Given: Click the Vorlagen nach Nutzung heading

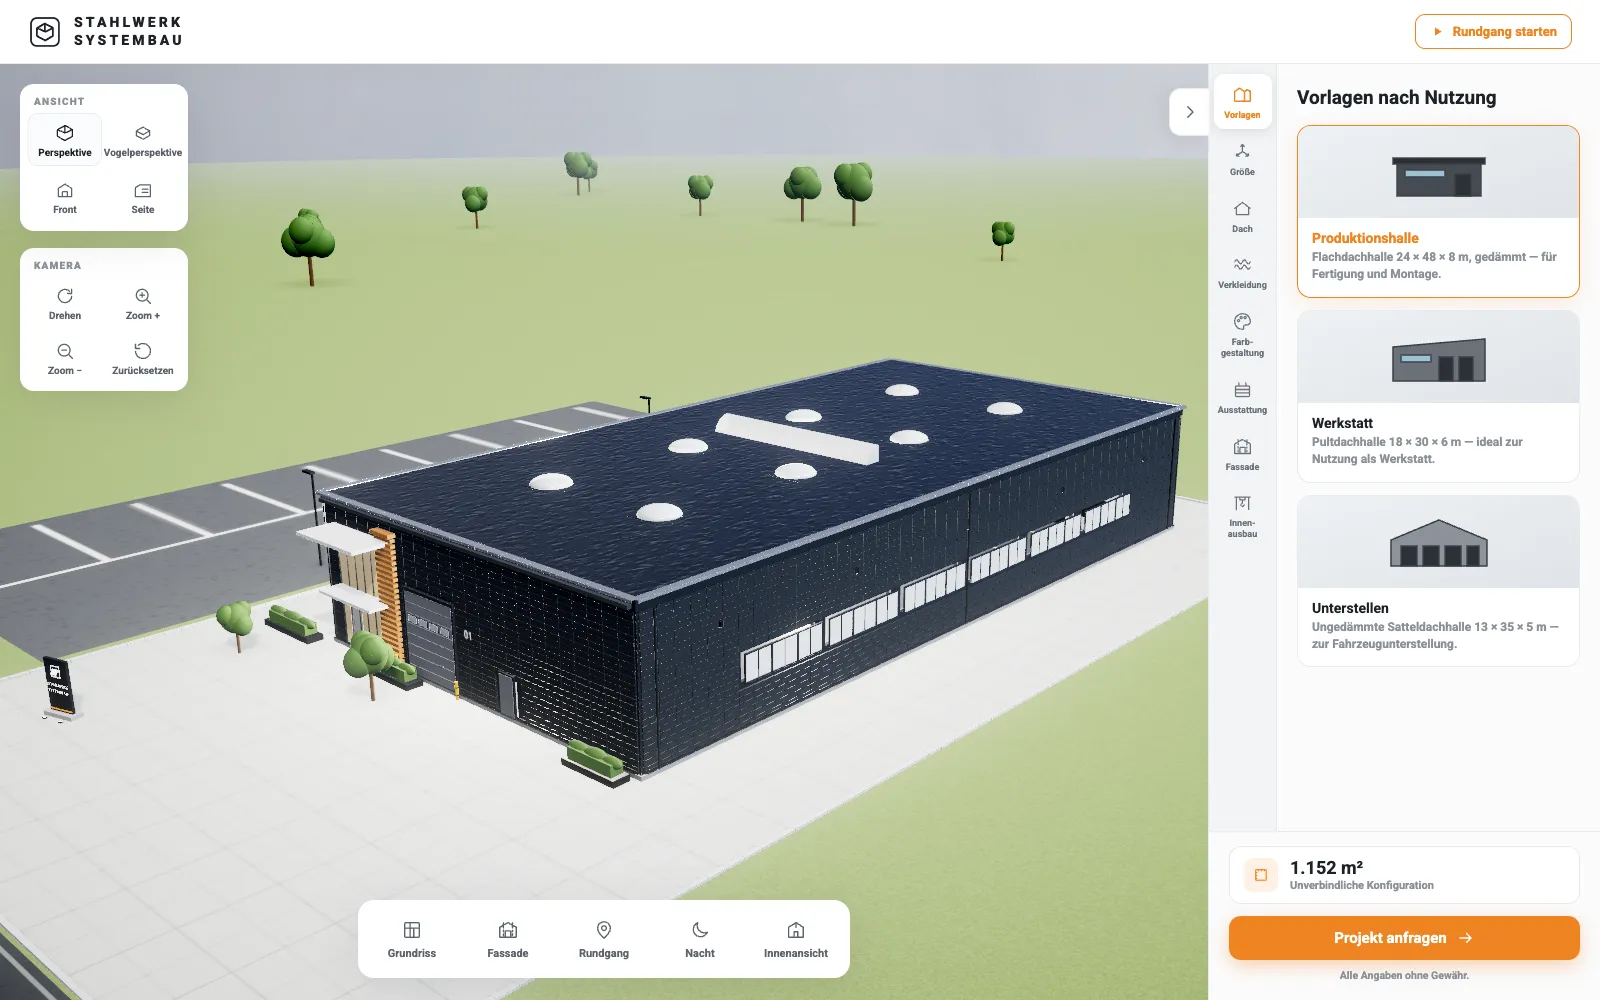Looking at the screenshot, I should (x=1396, y=97).
